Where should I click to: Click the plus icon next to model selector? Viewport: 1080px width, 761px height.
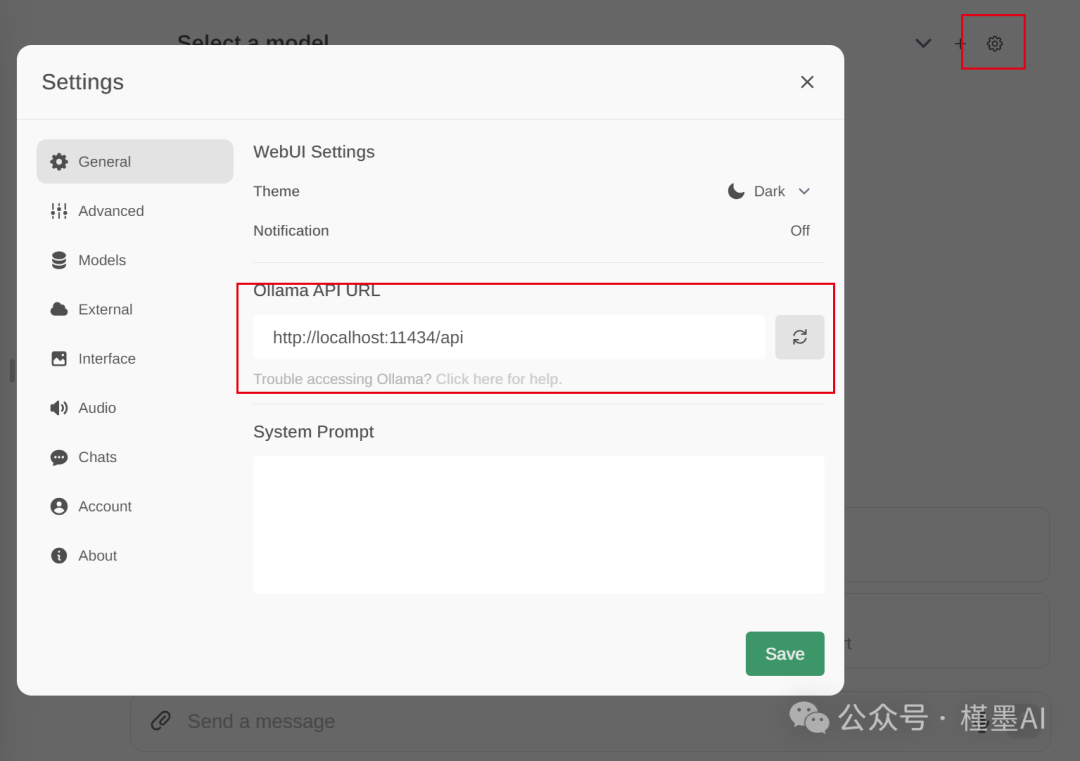tap(959, 43)
